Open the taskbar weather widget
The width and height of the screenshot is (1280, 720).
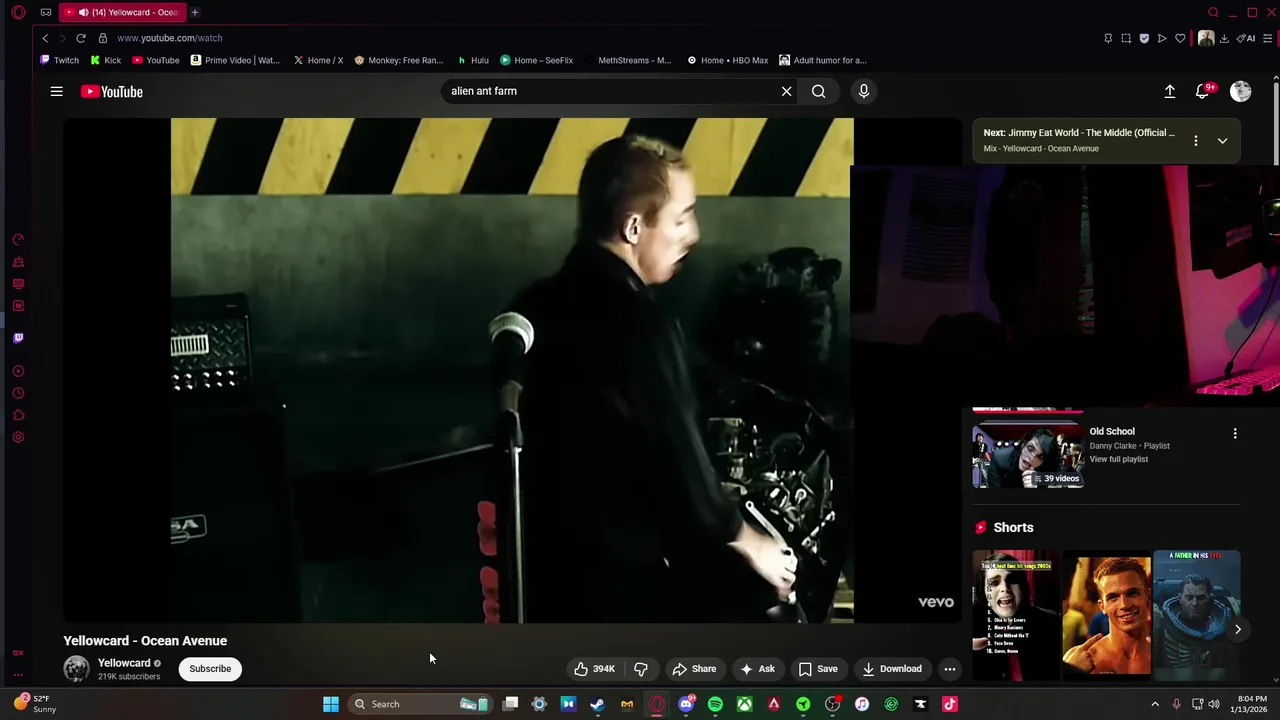35,704
